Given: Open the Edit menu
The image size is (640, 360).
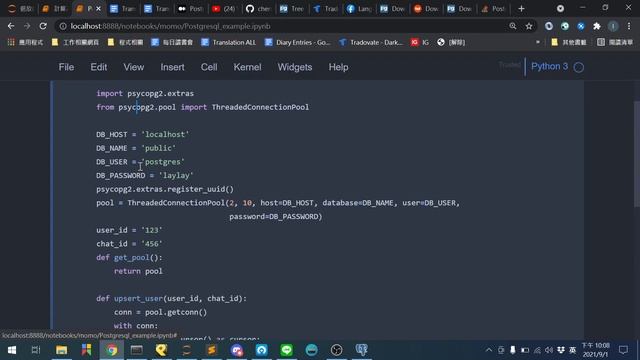Looking at the screenshot, I should tap(99, 67).
